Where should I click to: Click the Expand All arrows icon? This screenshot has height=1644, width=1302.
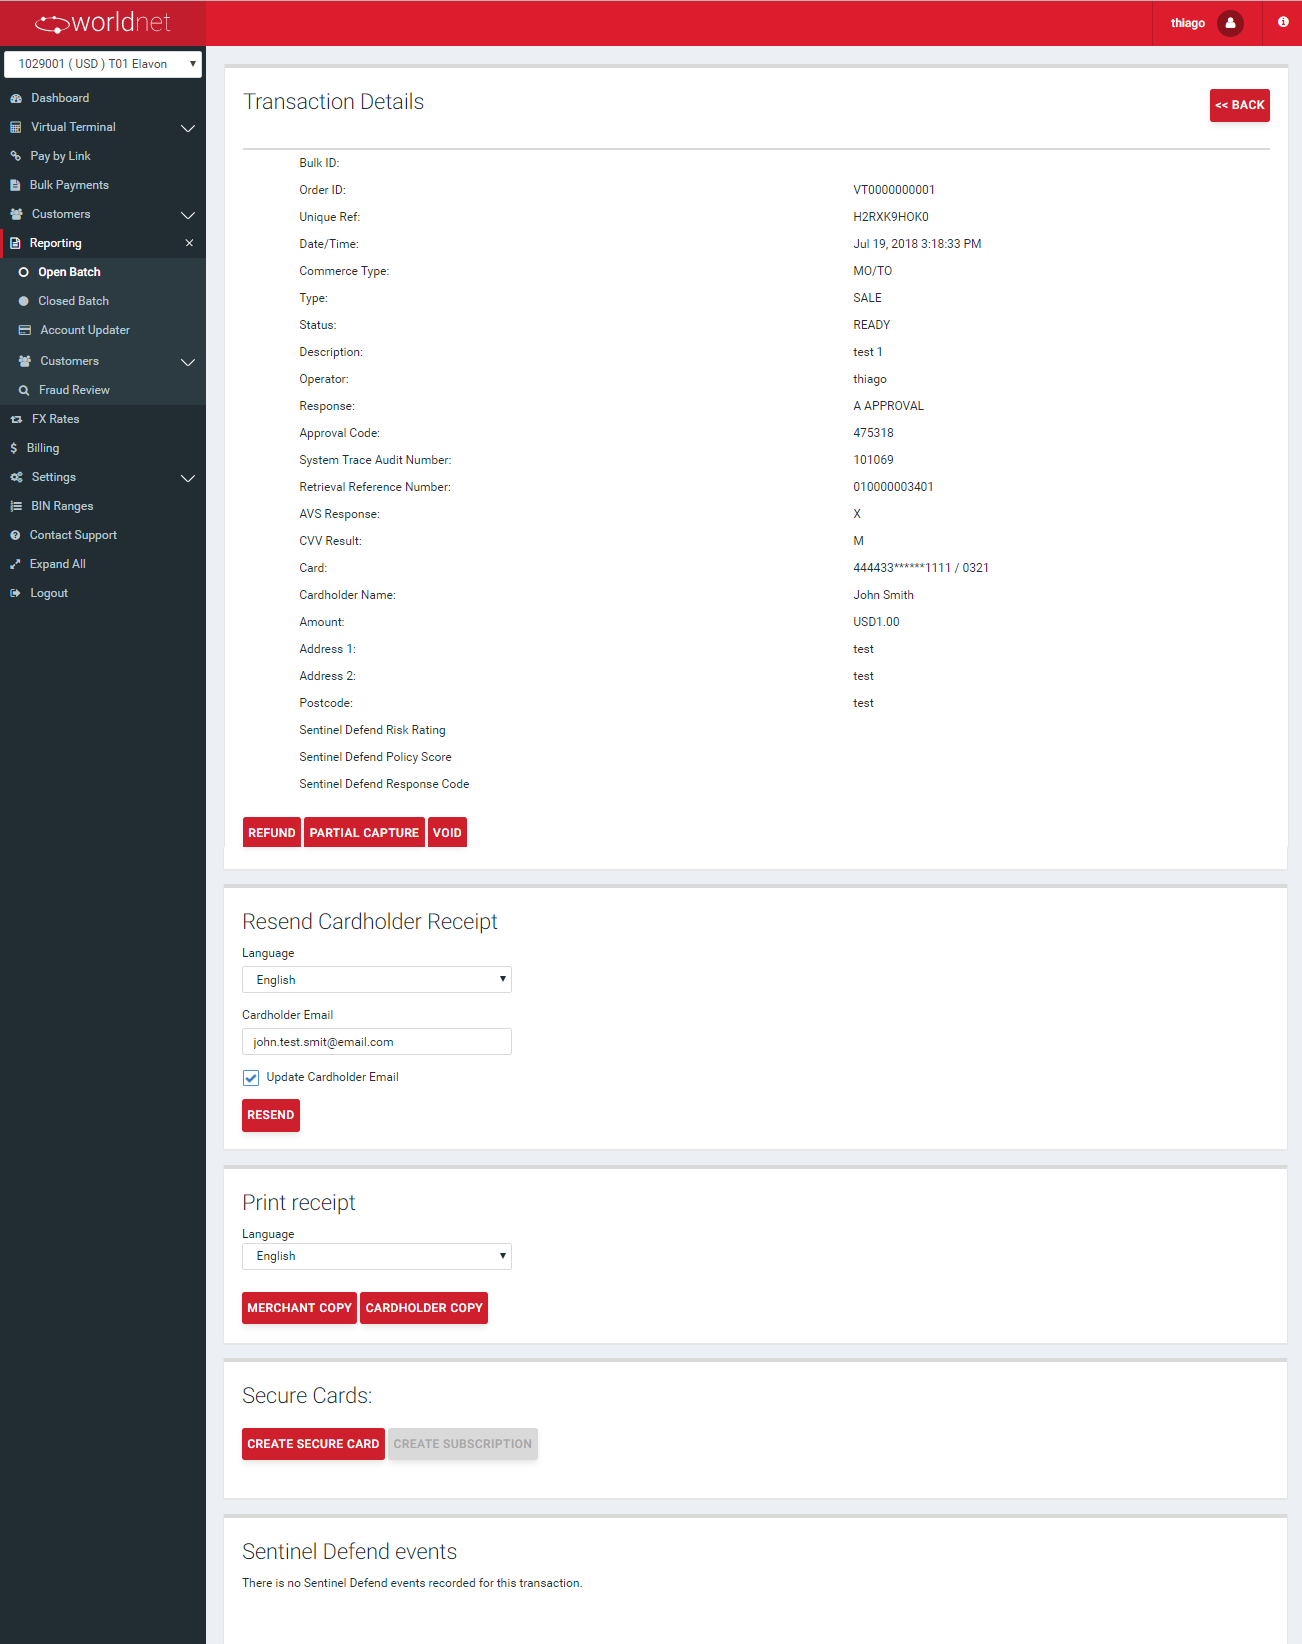coord(15,564)
